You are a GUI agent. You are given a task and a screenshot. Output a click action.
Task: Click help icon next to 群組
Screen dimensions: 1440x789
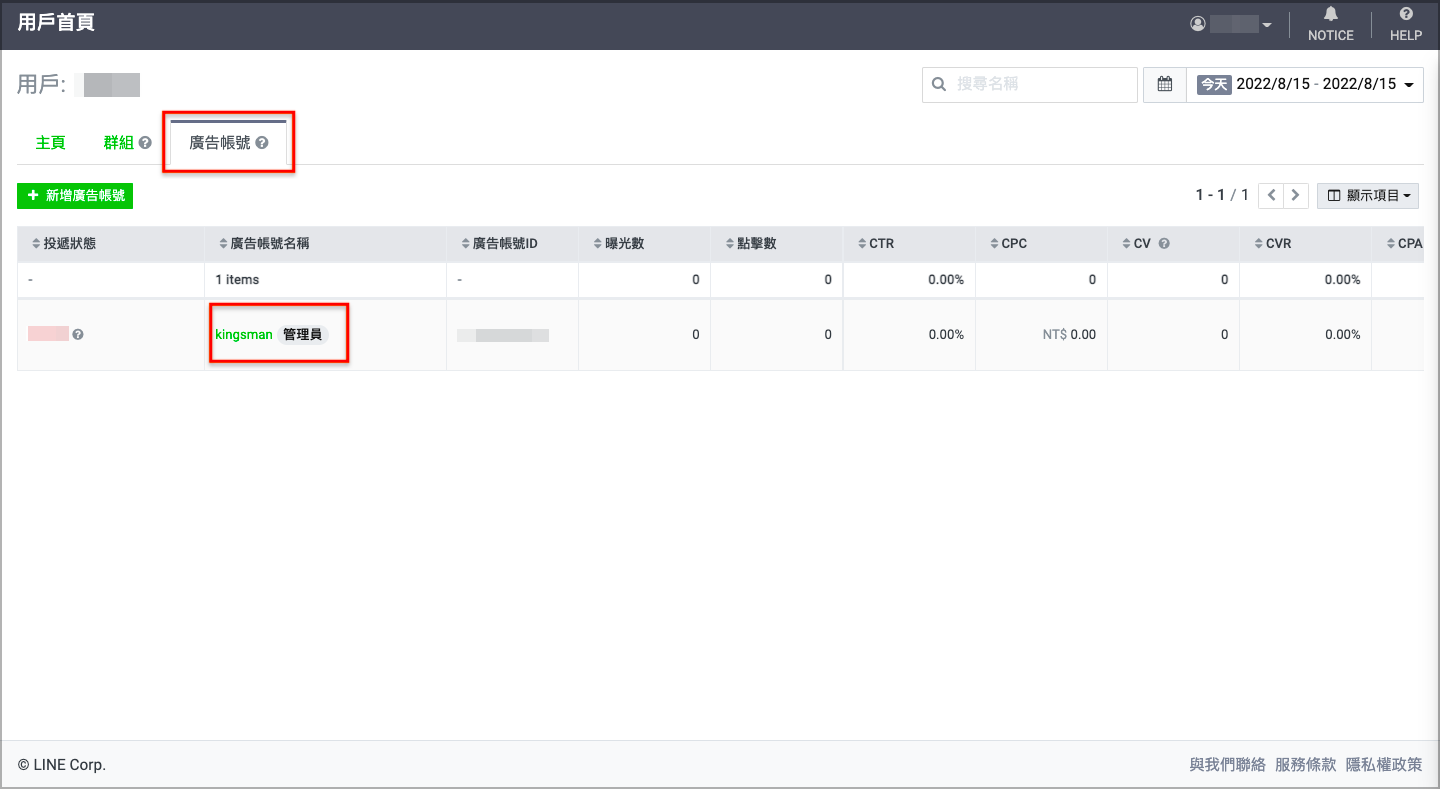point(145,143)
